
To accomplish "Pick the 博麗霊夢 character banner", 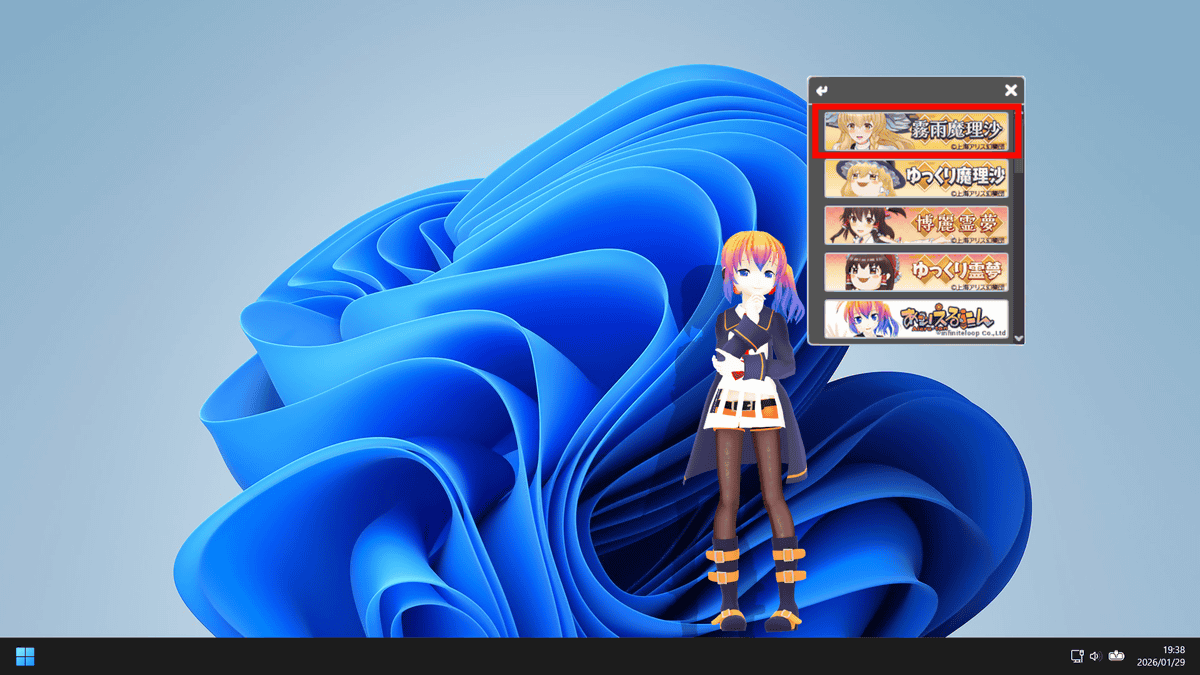I will click(916, 225).
